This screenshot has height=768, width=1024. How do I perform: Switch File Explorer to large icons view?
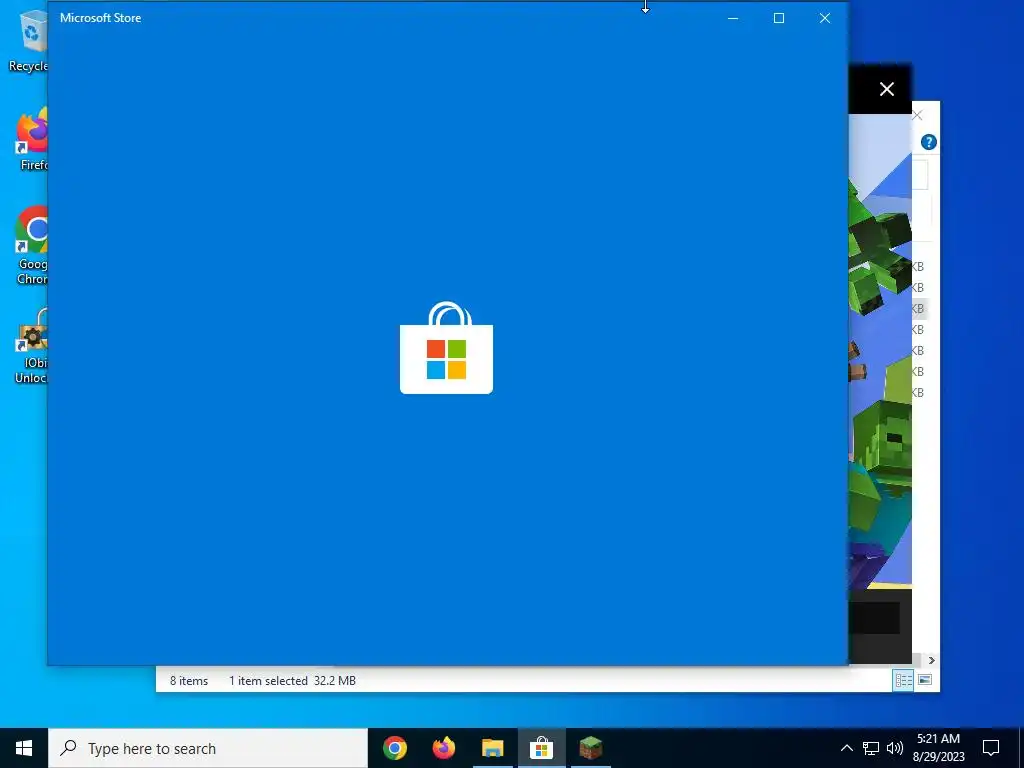click(925, 680)
